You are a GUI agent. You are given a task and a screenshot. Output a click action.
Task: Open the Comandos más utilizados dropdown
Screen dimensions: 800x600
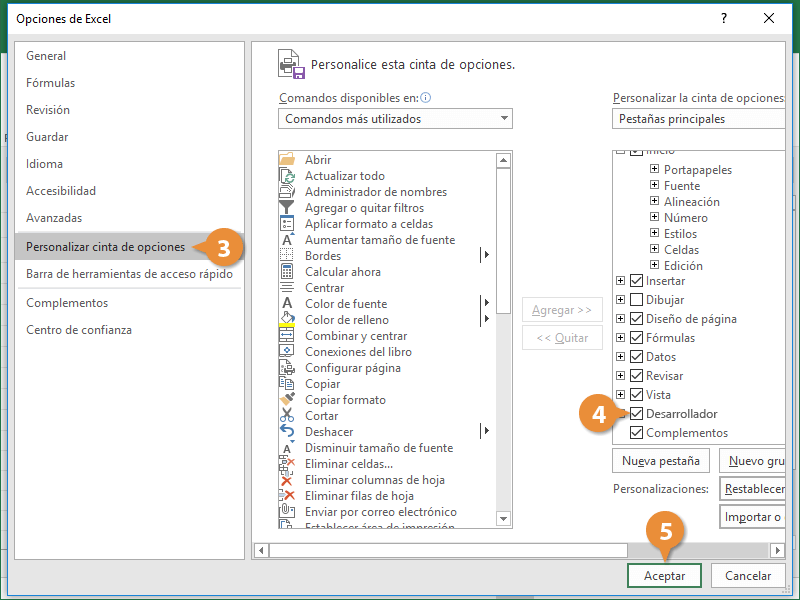395,118
